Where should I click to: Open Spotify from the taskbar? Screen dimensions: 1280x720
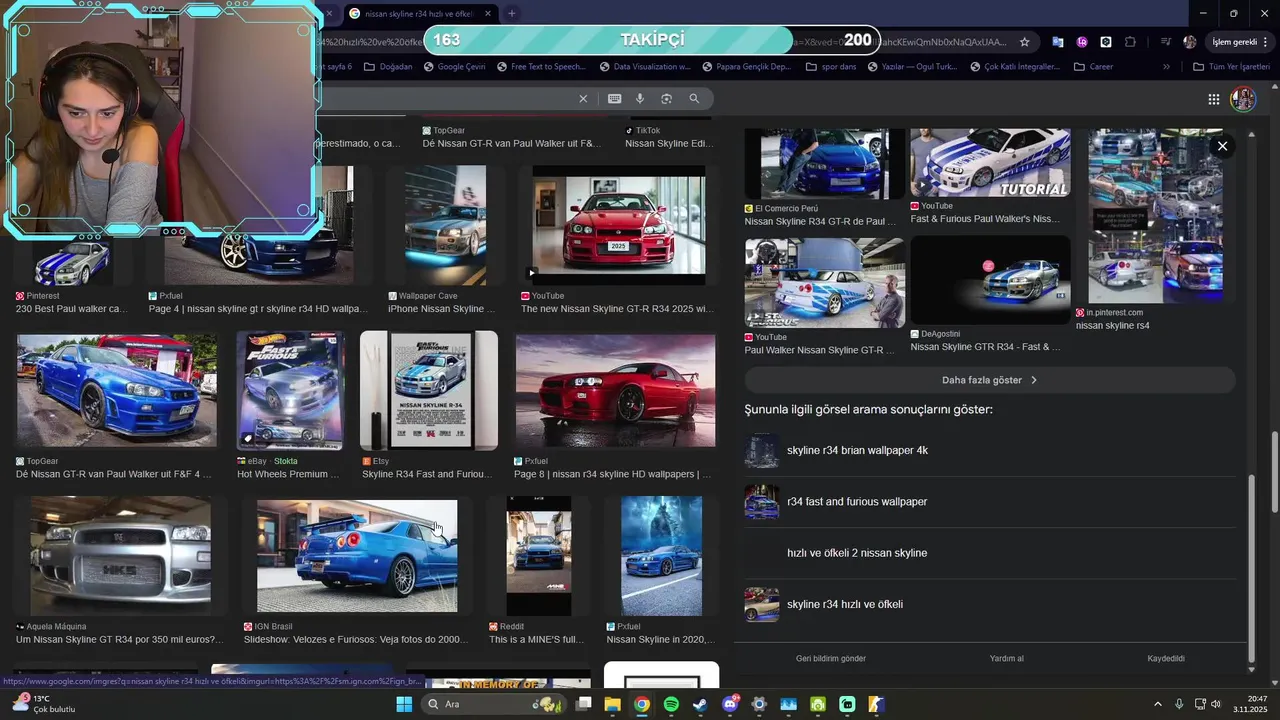point(671,704)
